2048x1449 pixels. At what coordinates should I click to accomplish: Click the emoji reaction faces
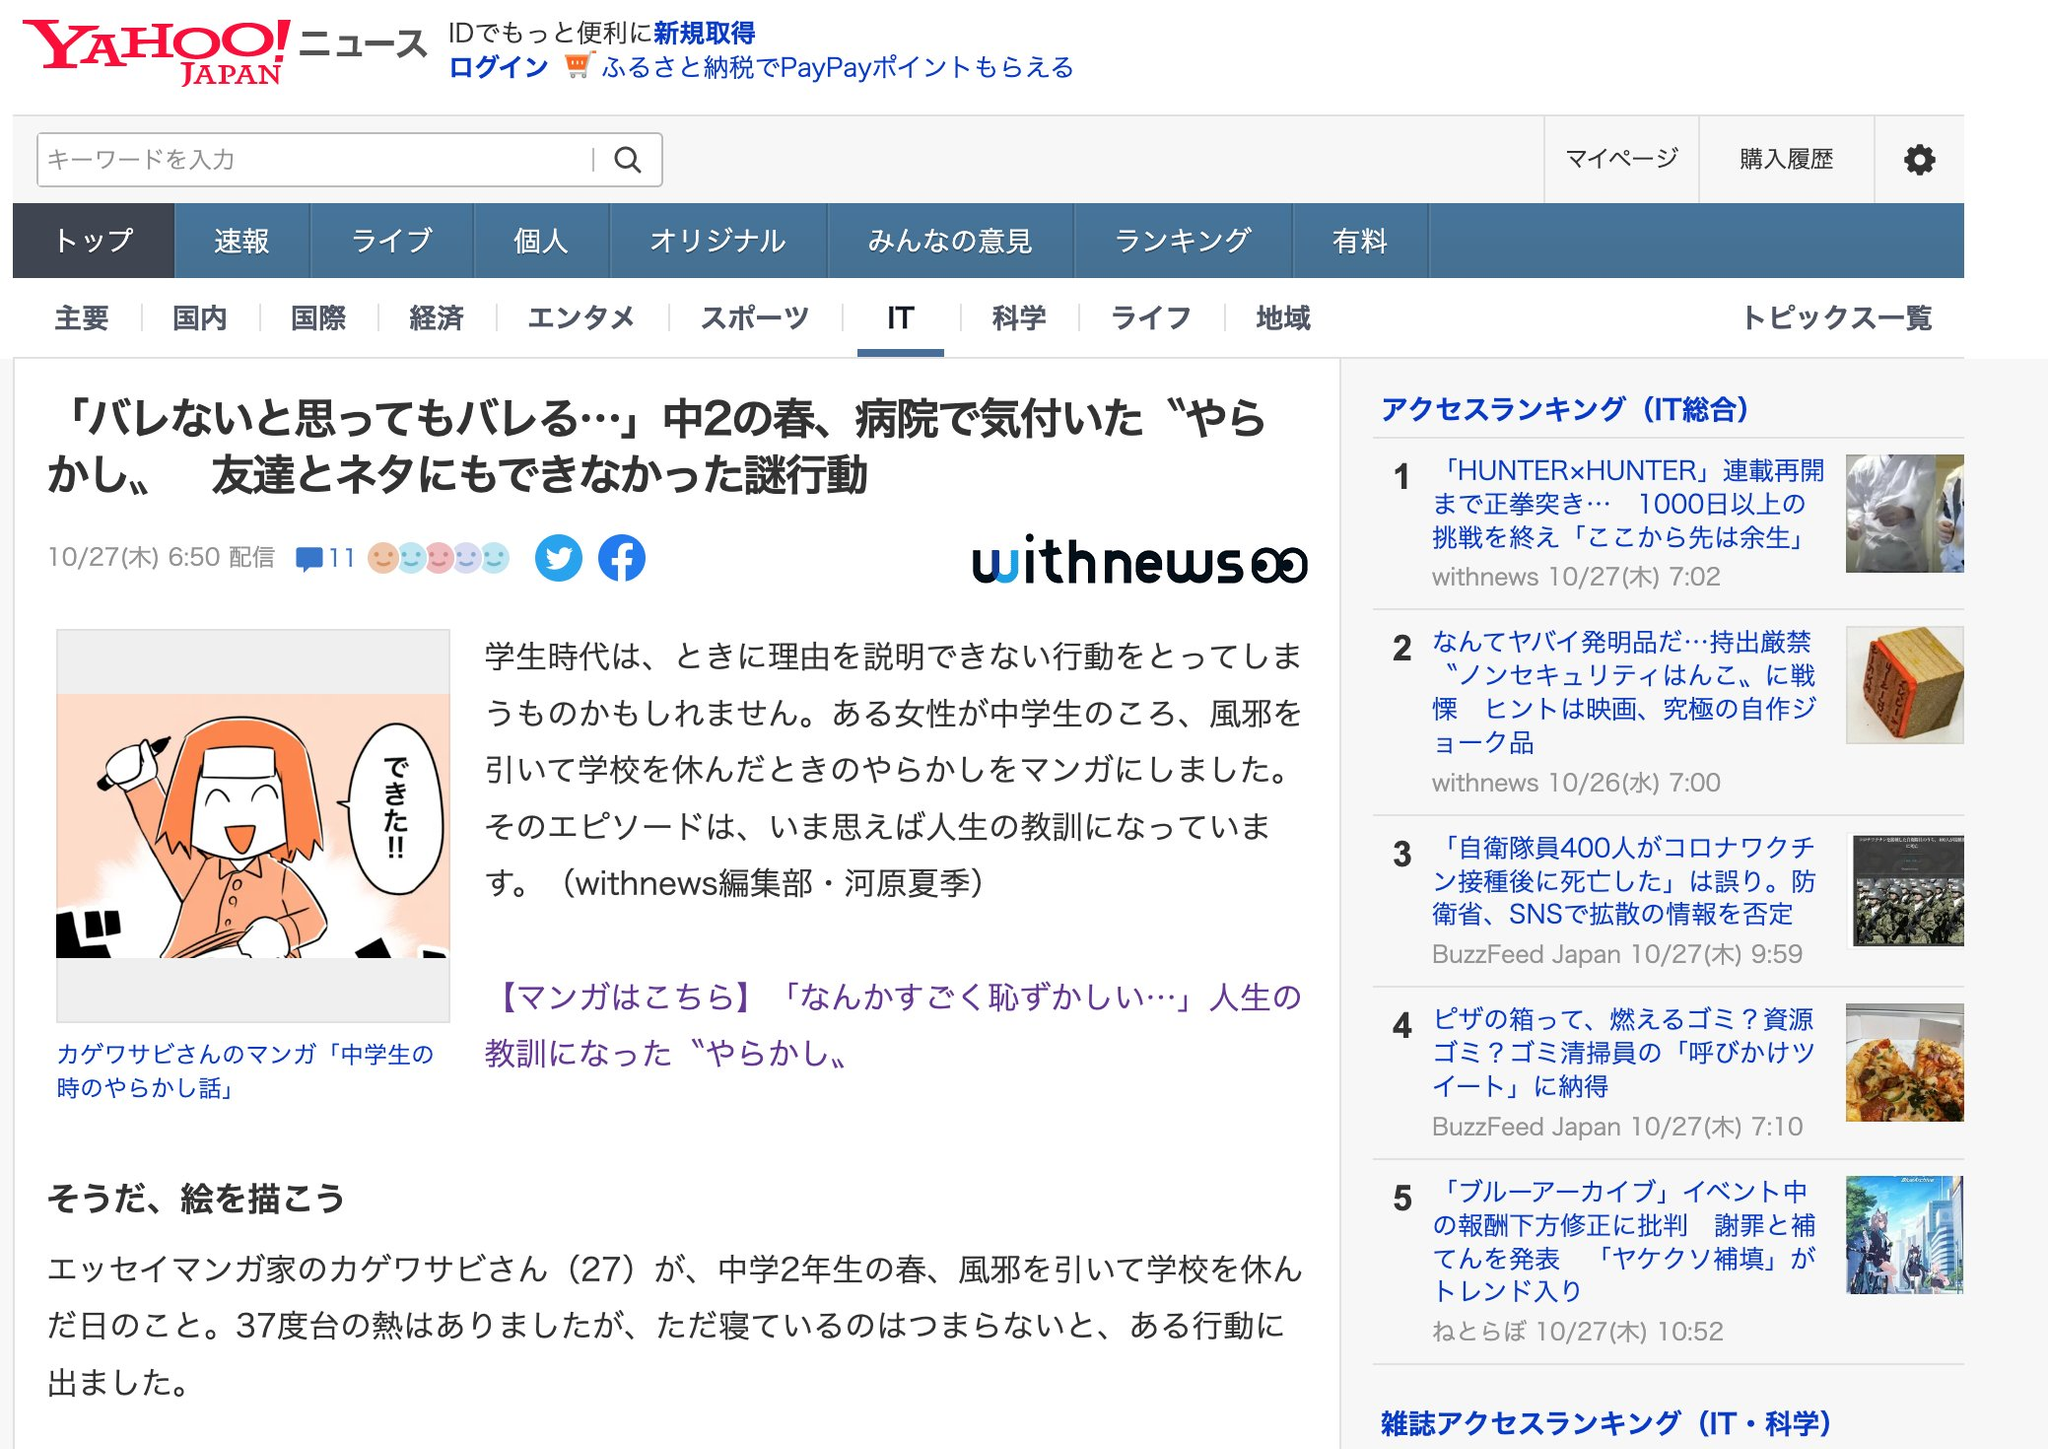click(x=438, y=558)
